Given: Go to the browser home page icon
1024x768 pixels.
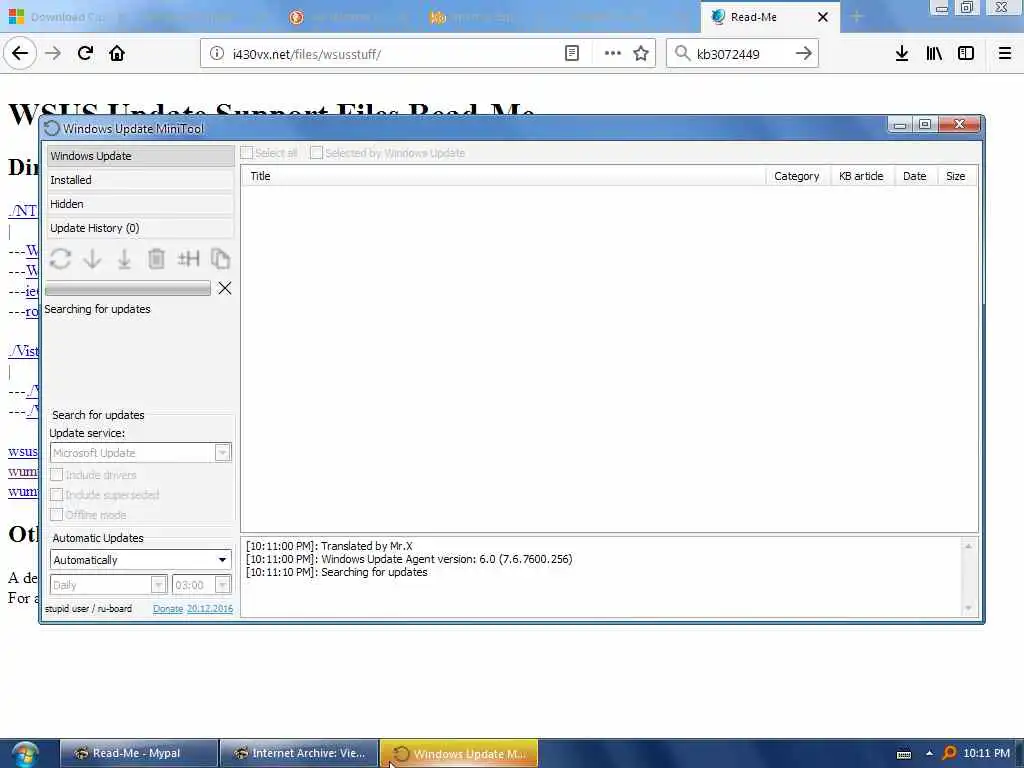Looking at the screenshot, I should pos(117,54).
